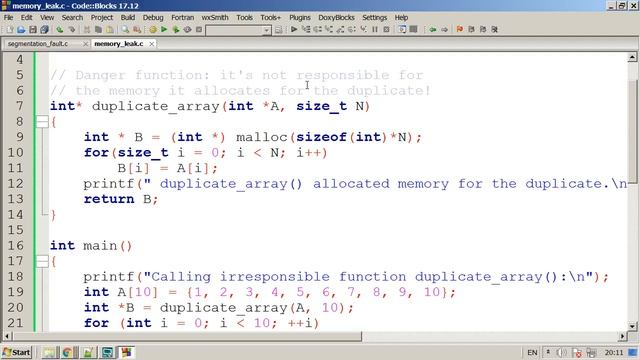
Task: Open the Fortran menu
Action: (x=182, y=18)
